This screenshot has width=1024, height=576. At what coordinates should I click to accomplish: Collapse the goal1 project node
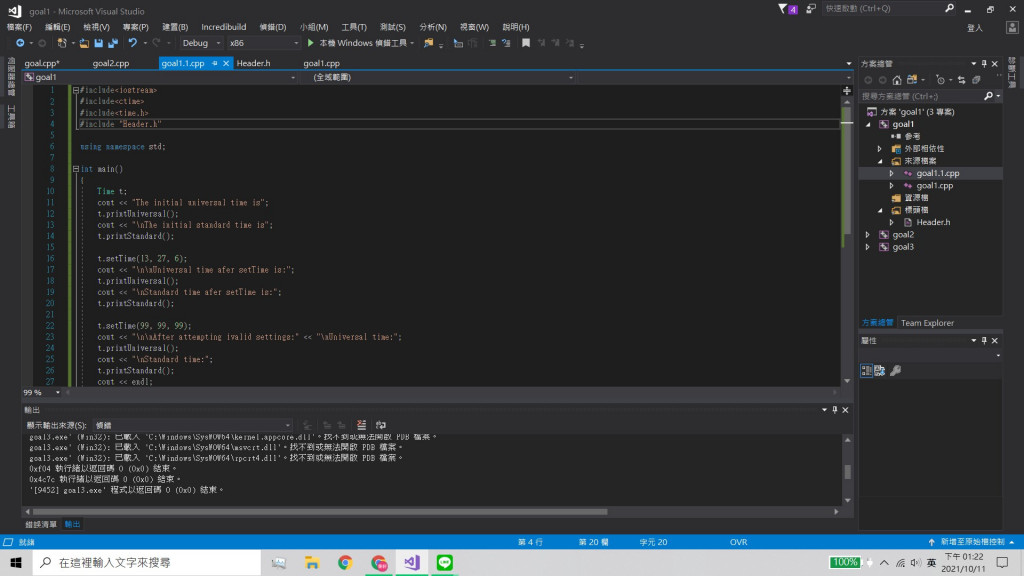point(868,124)
